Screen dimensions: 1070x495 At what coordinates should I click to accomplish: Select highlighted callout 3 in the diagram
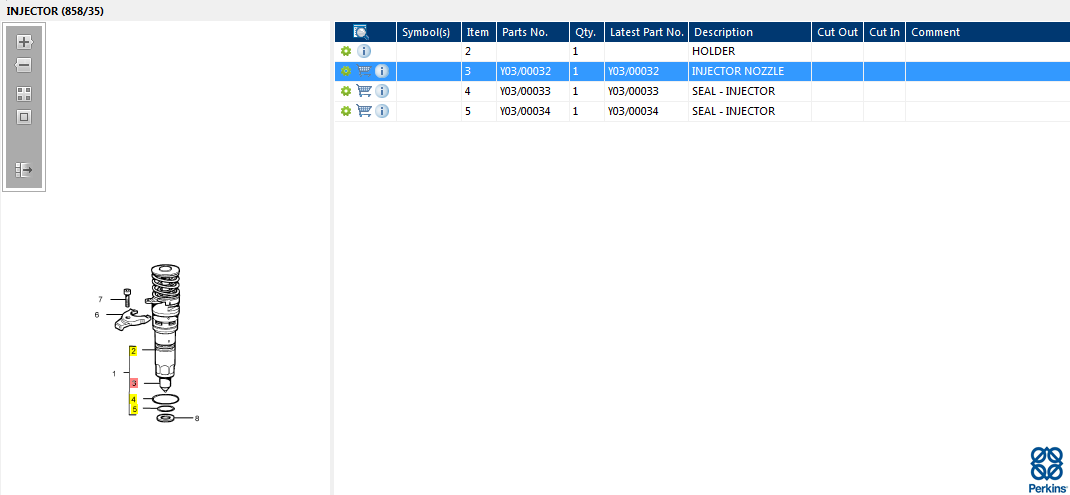(x=134, y=384)
